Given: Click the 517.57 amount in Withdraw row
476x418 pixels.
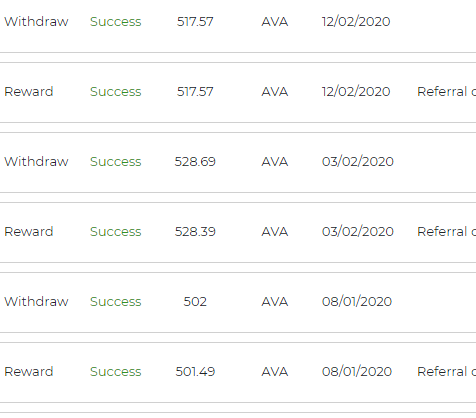Looking at the screenshot, I should tap(195, 22).
